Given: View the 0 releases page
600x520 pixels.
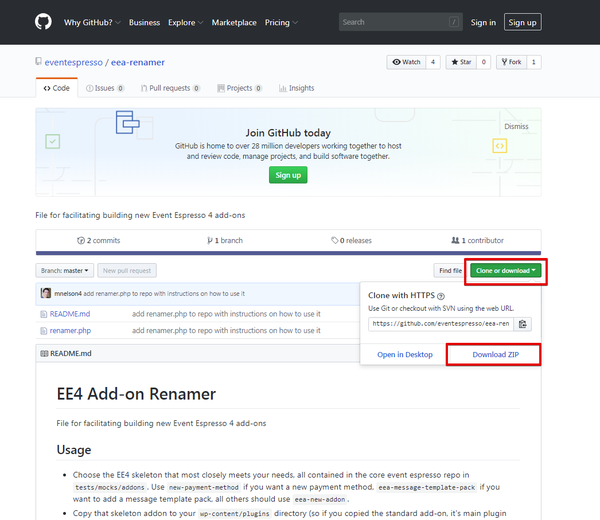Looking at the screenshot, I should pos(351,240).
